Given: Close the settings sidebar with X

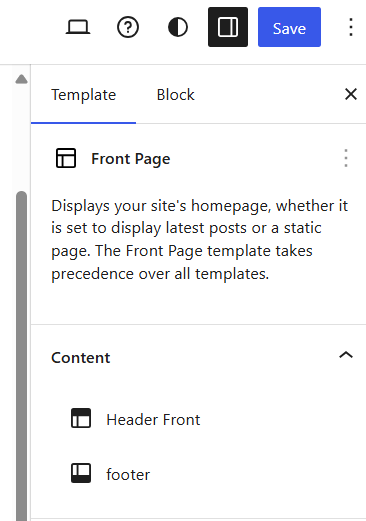Looking at the screenshot, I should pyautogui.click(x=351, y=94).
